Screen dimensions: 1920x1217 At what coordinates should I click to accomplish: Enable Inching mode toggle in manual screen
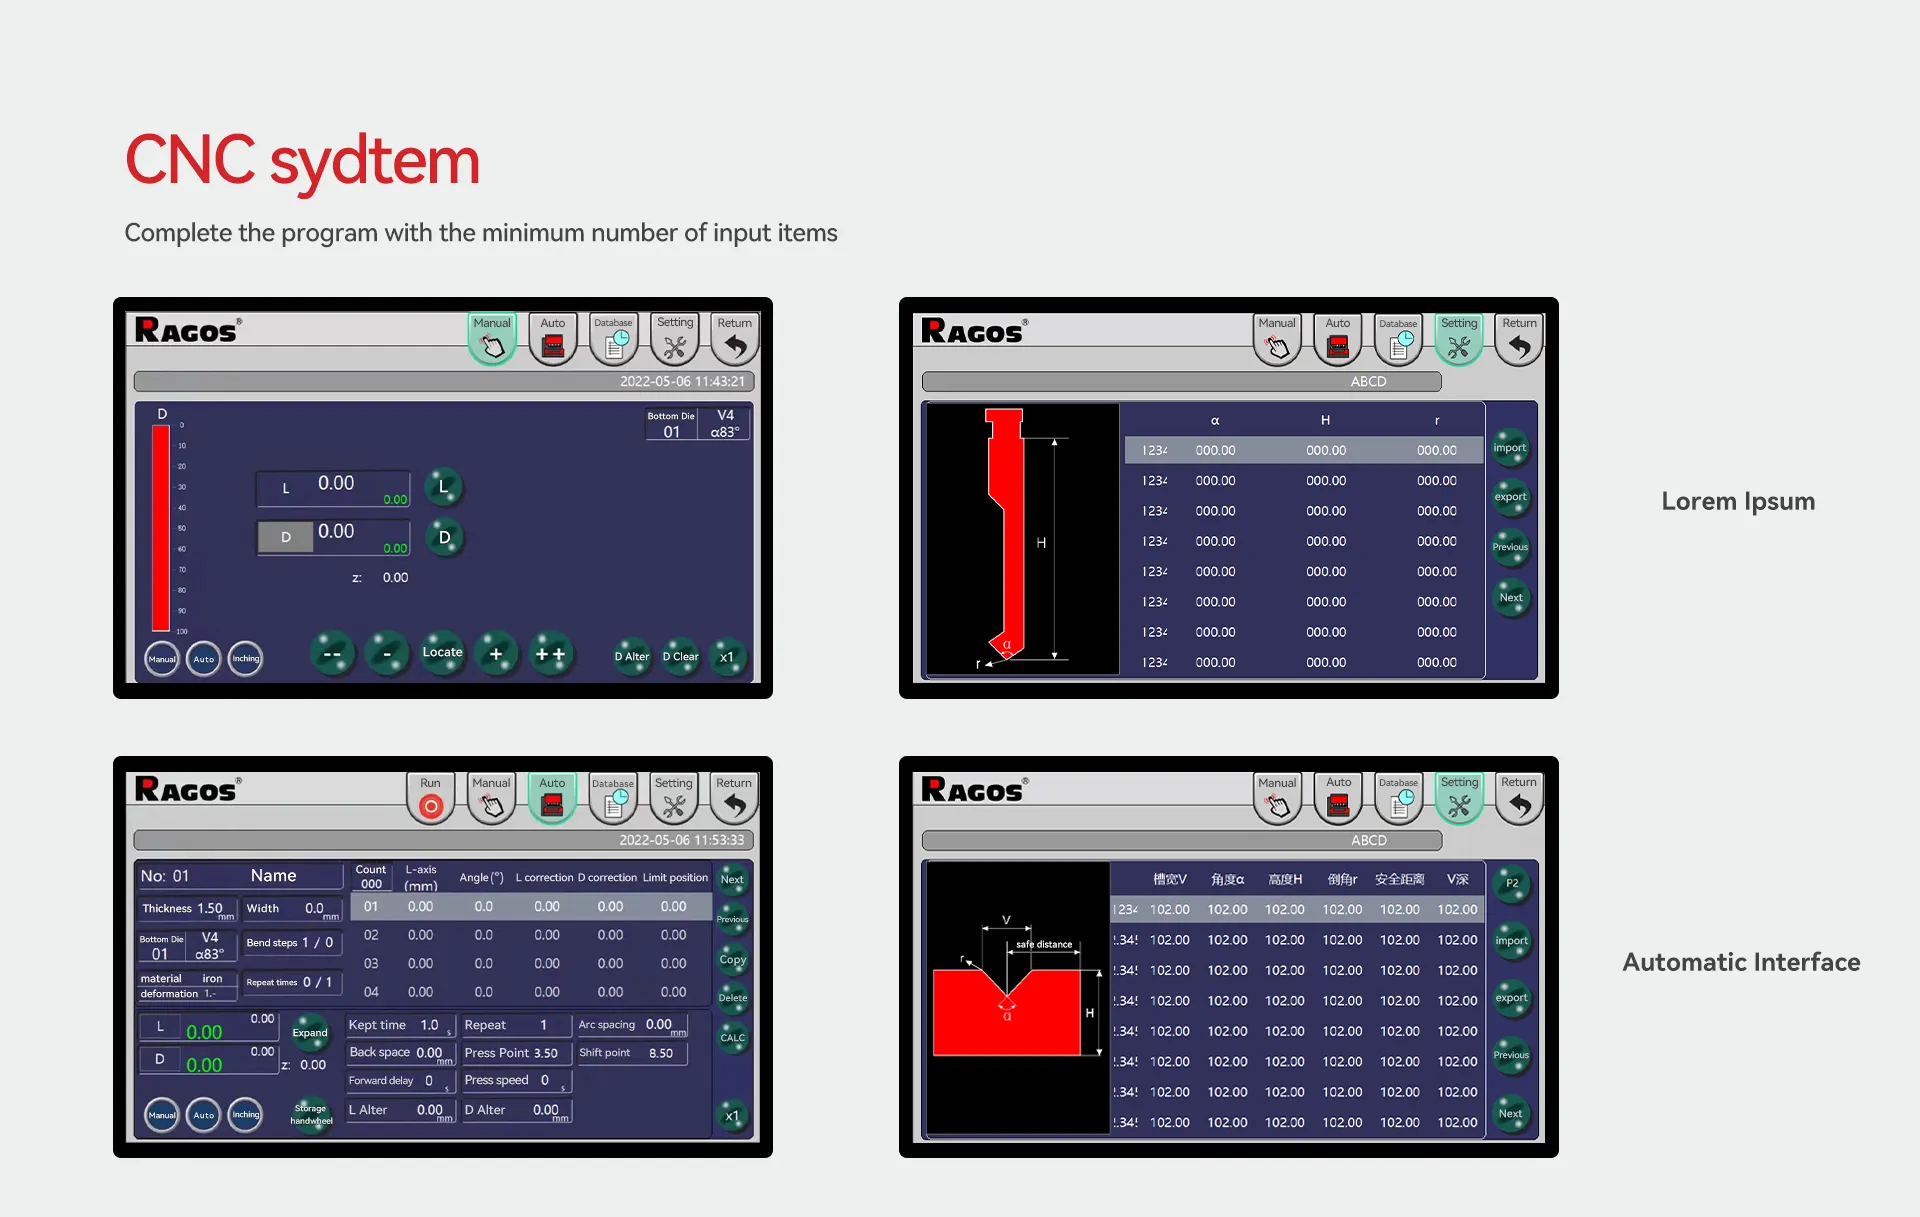tap(248, 660)
